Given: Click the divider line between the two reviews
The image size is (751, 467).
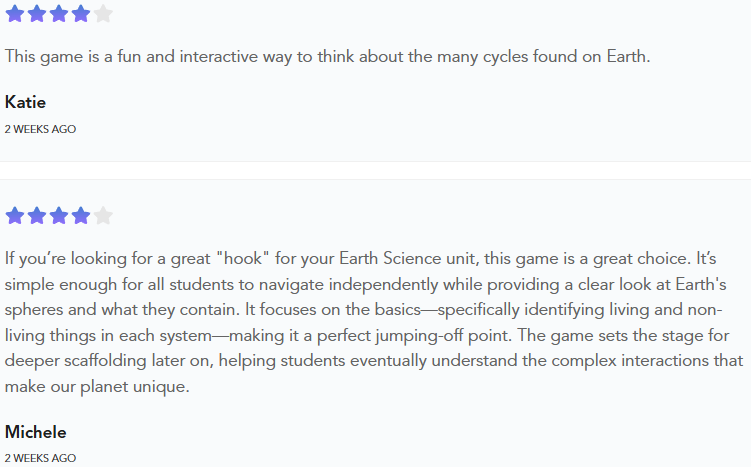Looking at the screenshot, I should (375, 162).
